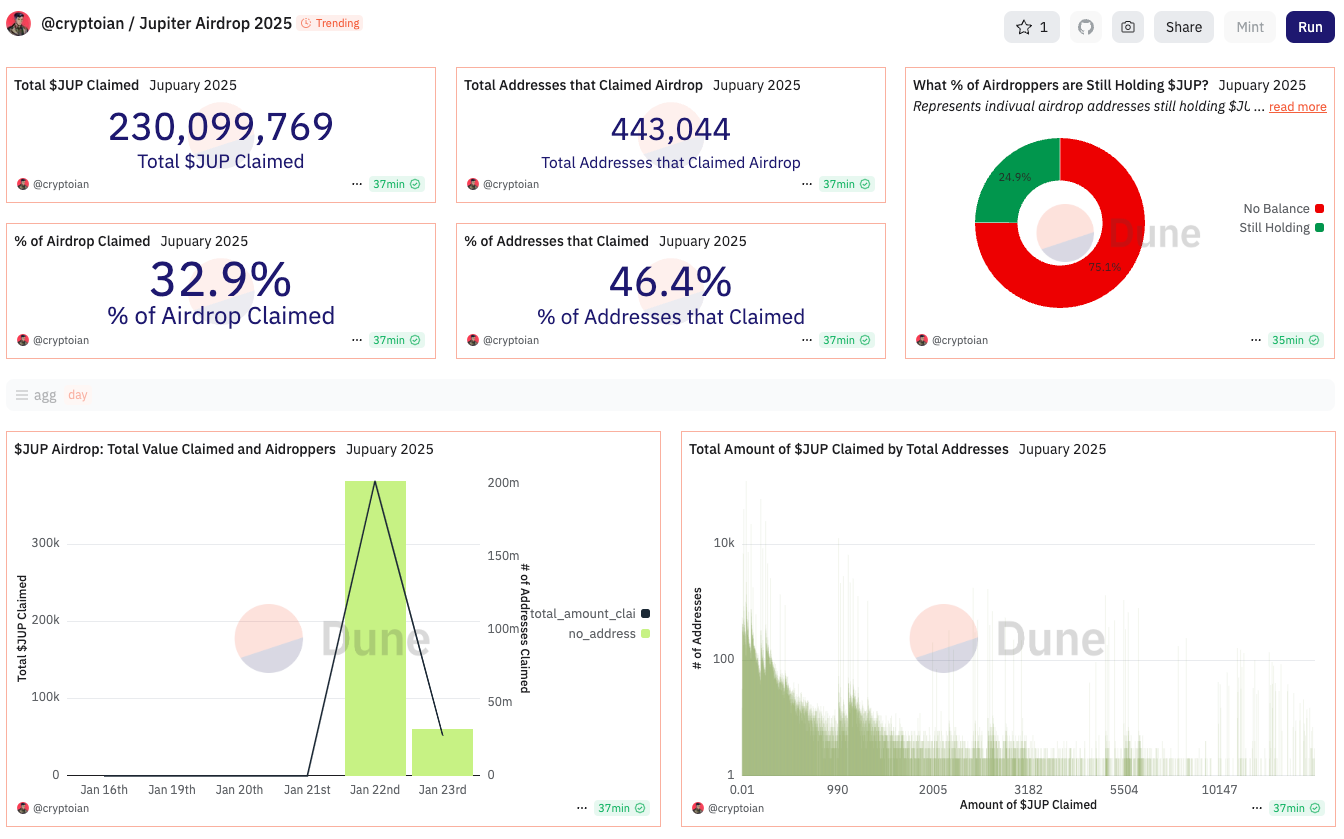Image resolution: width=1344 pixels, height=839 pixels.
Task: Open more options on Claimed by Total Addresses card
Action: point(1257,808)
